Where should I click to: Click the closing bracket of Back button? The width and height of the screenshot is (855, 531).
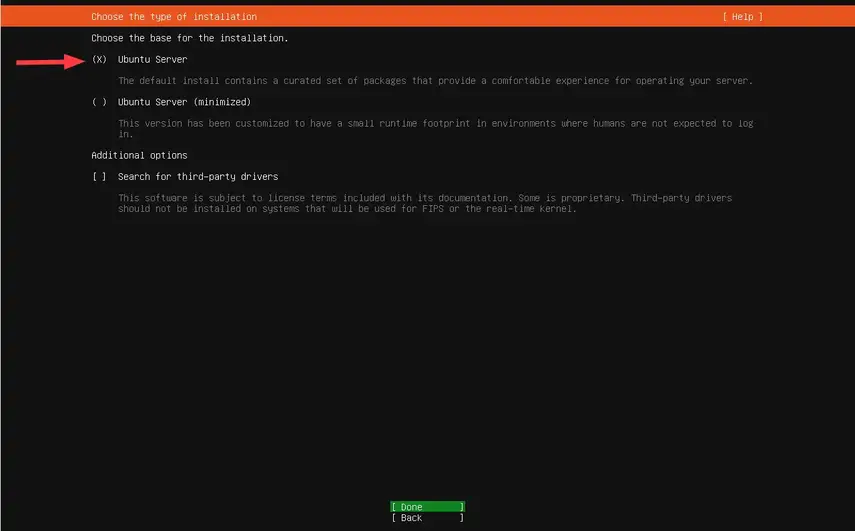point(462,518)
